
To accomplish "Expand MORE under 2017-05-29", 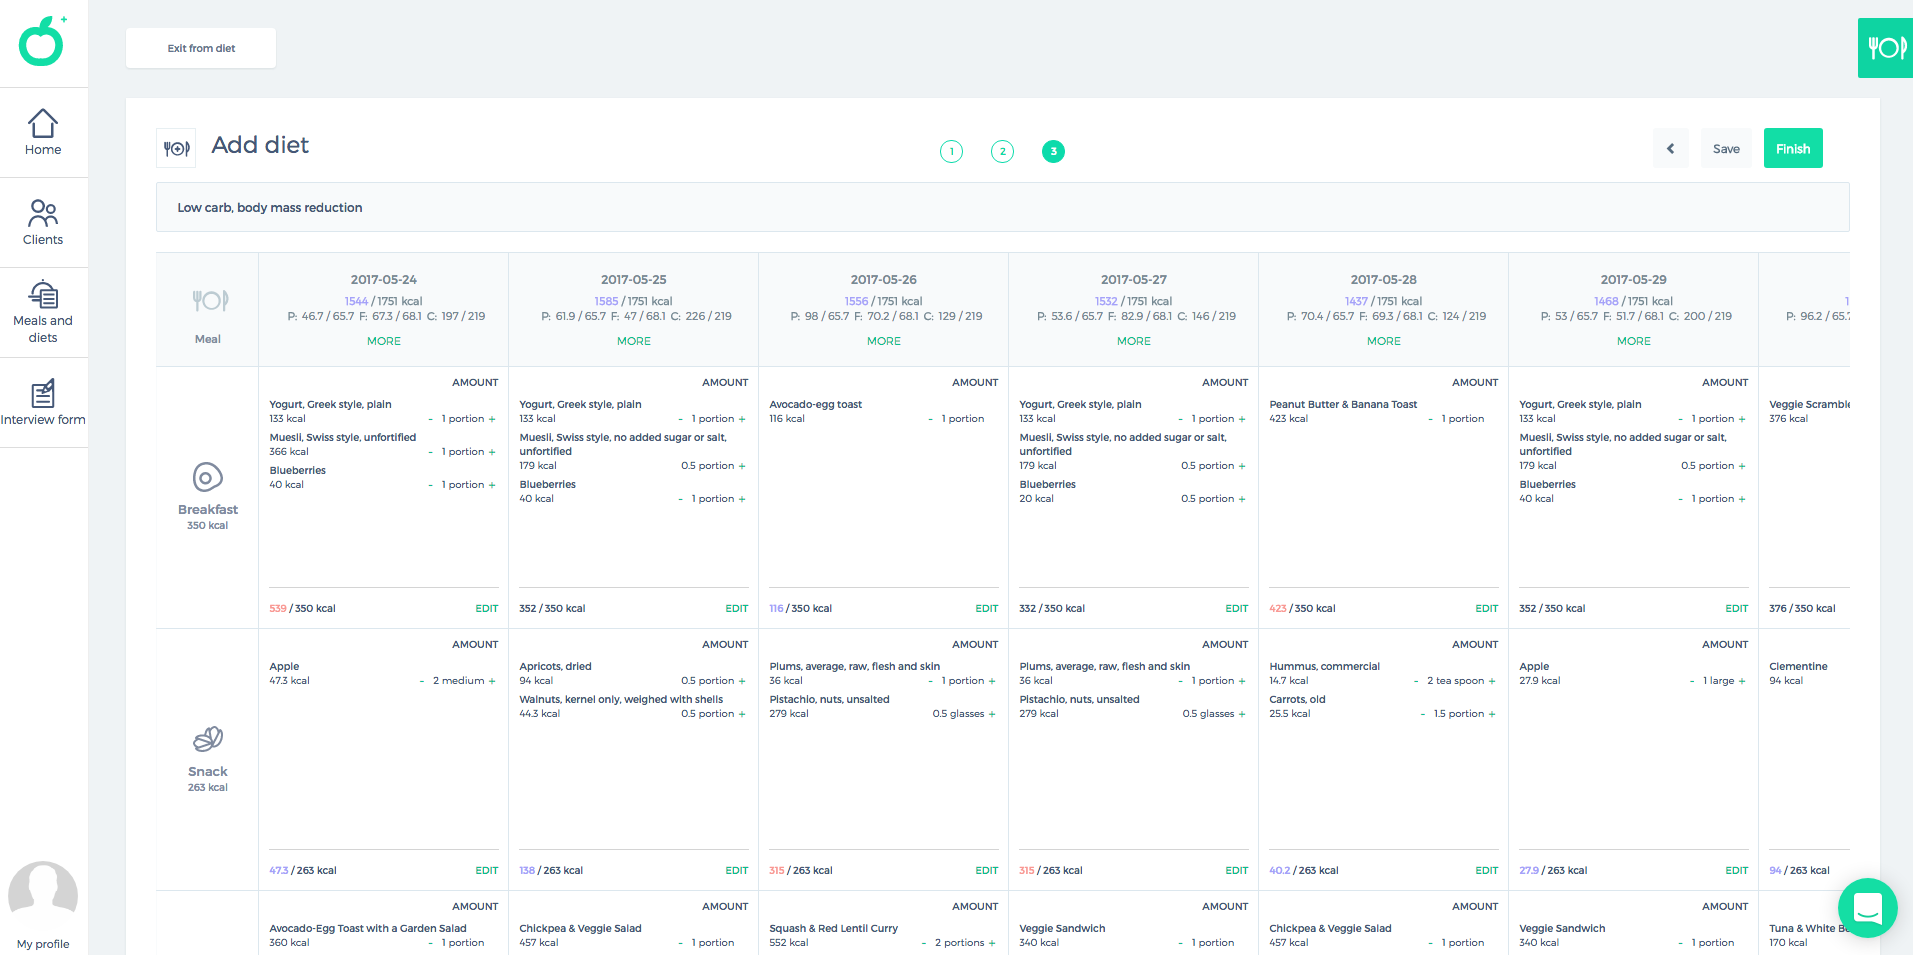I will coord(1634,341).
